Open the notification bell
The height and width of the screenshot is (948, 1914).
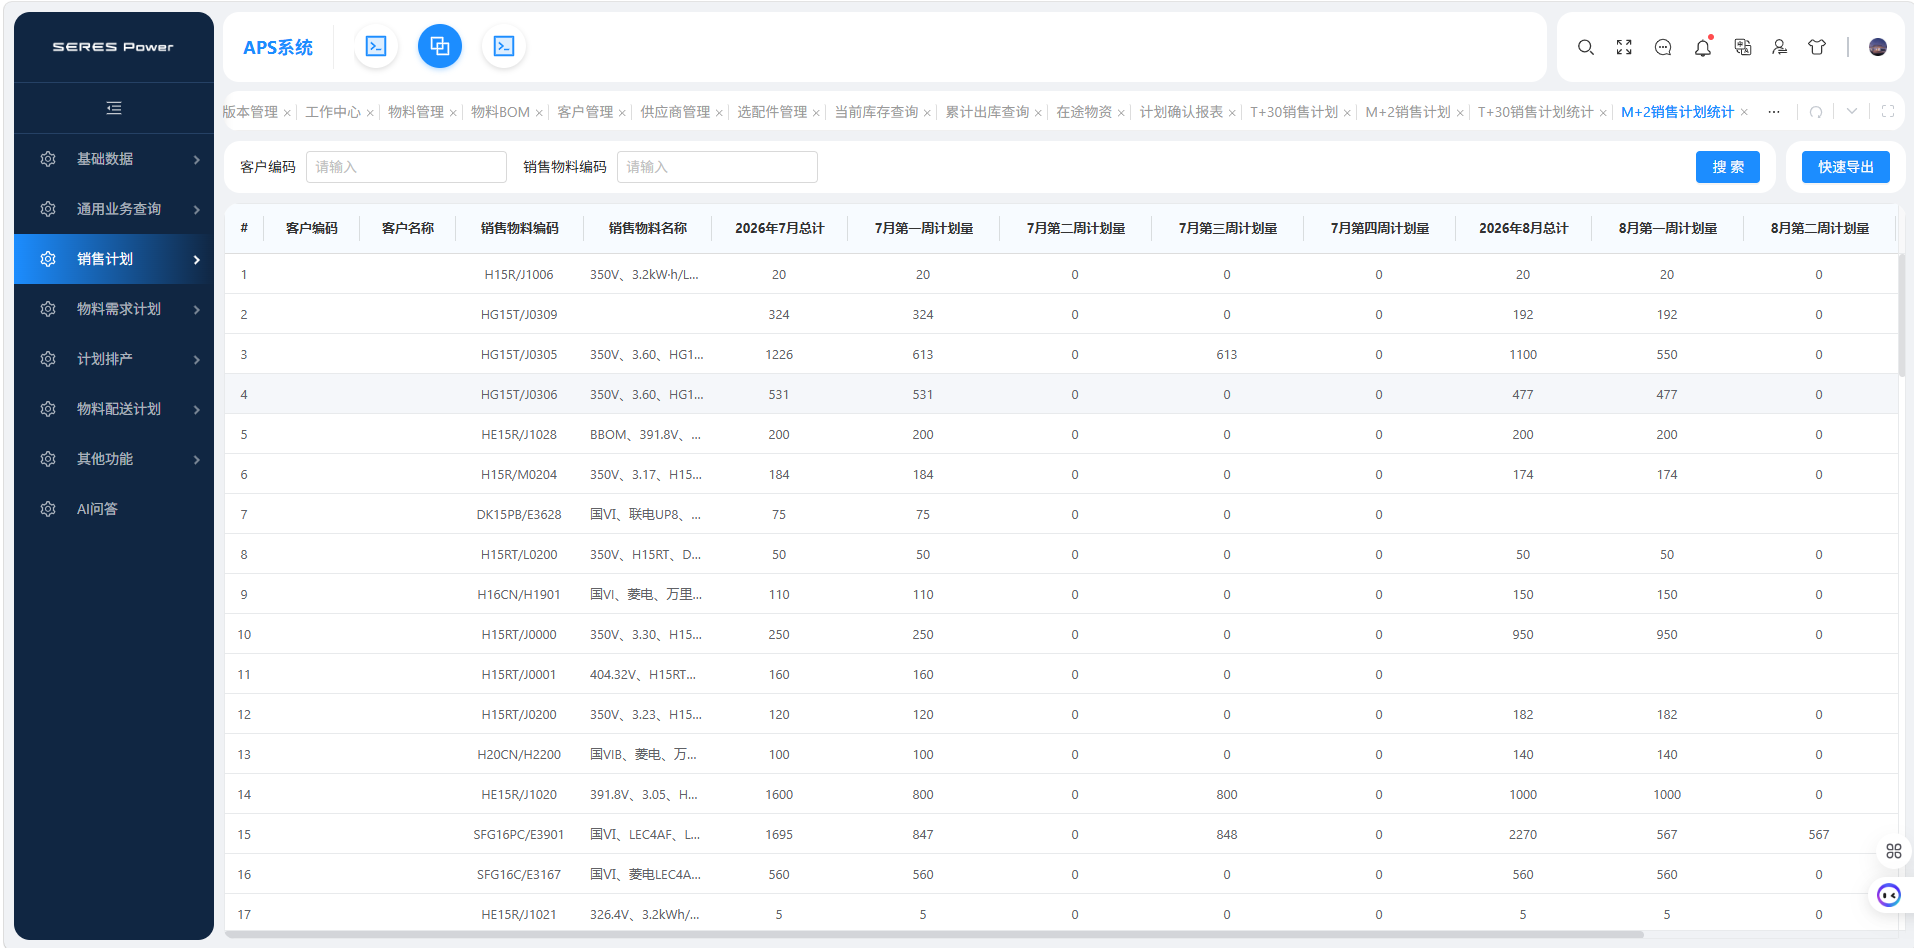[x=1702, y=47]
